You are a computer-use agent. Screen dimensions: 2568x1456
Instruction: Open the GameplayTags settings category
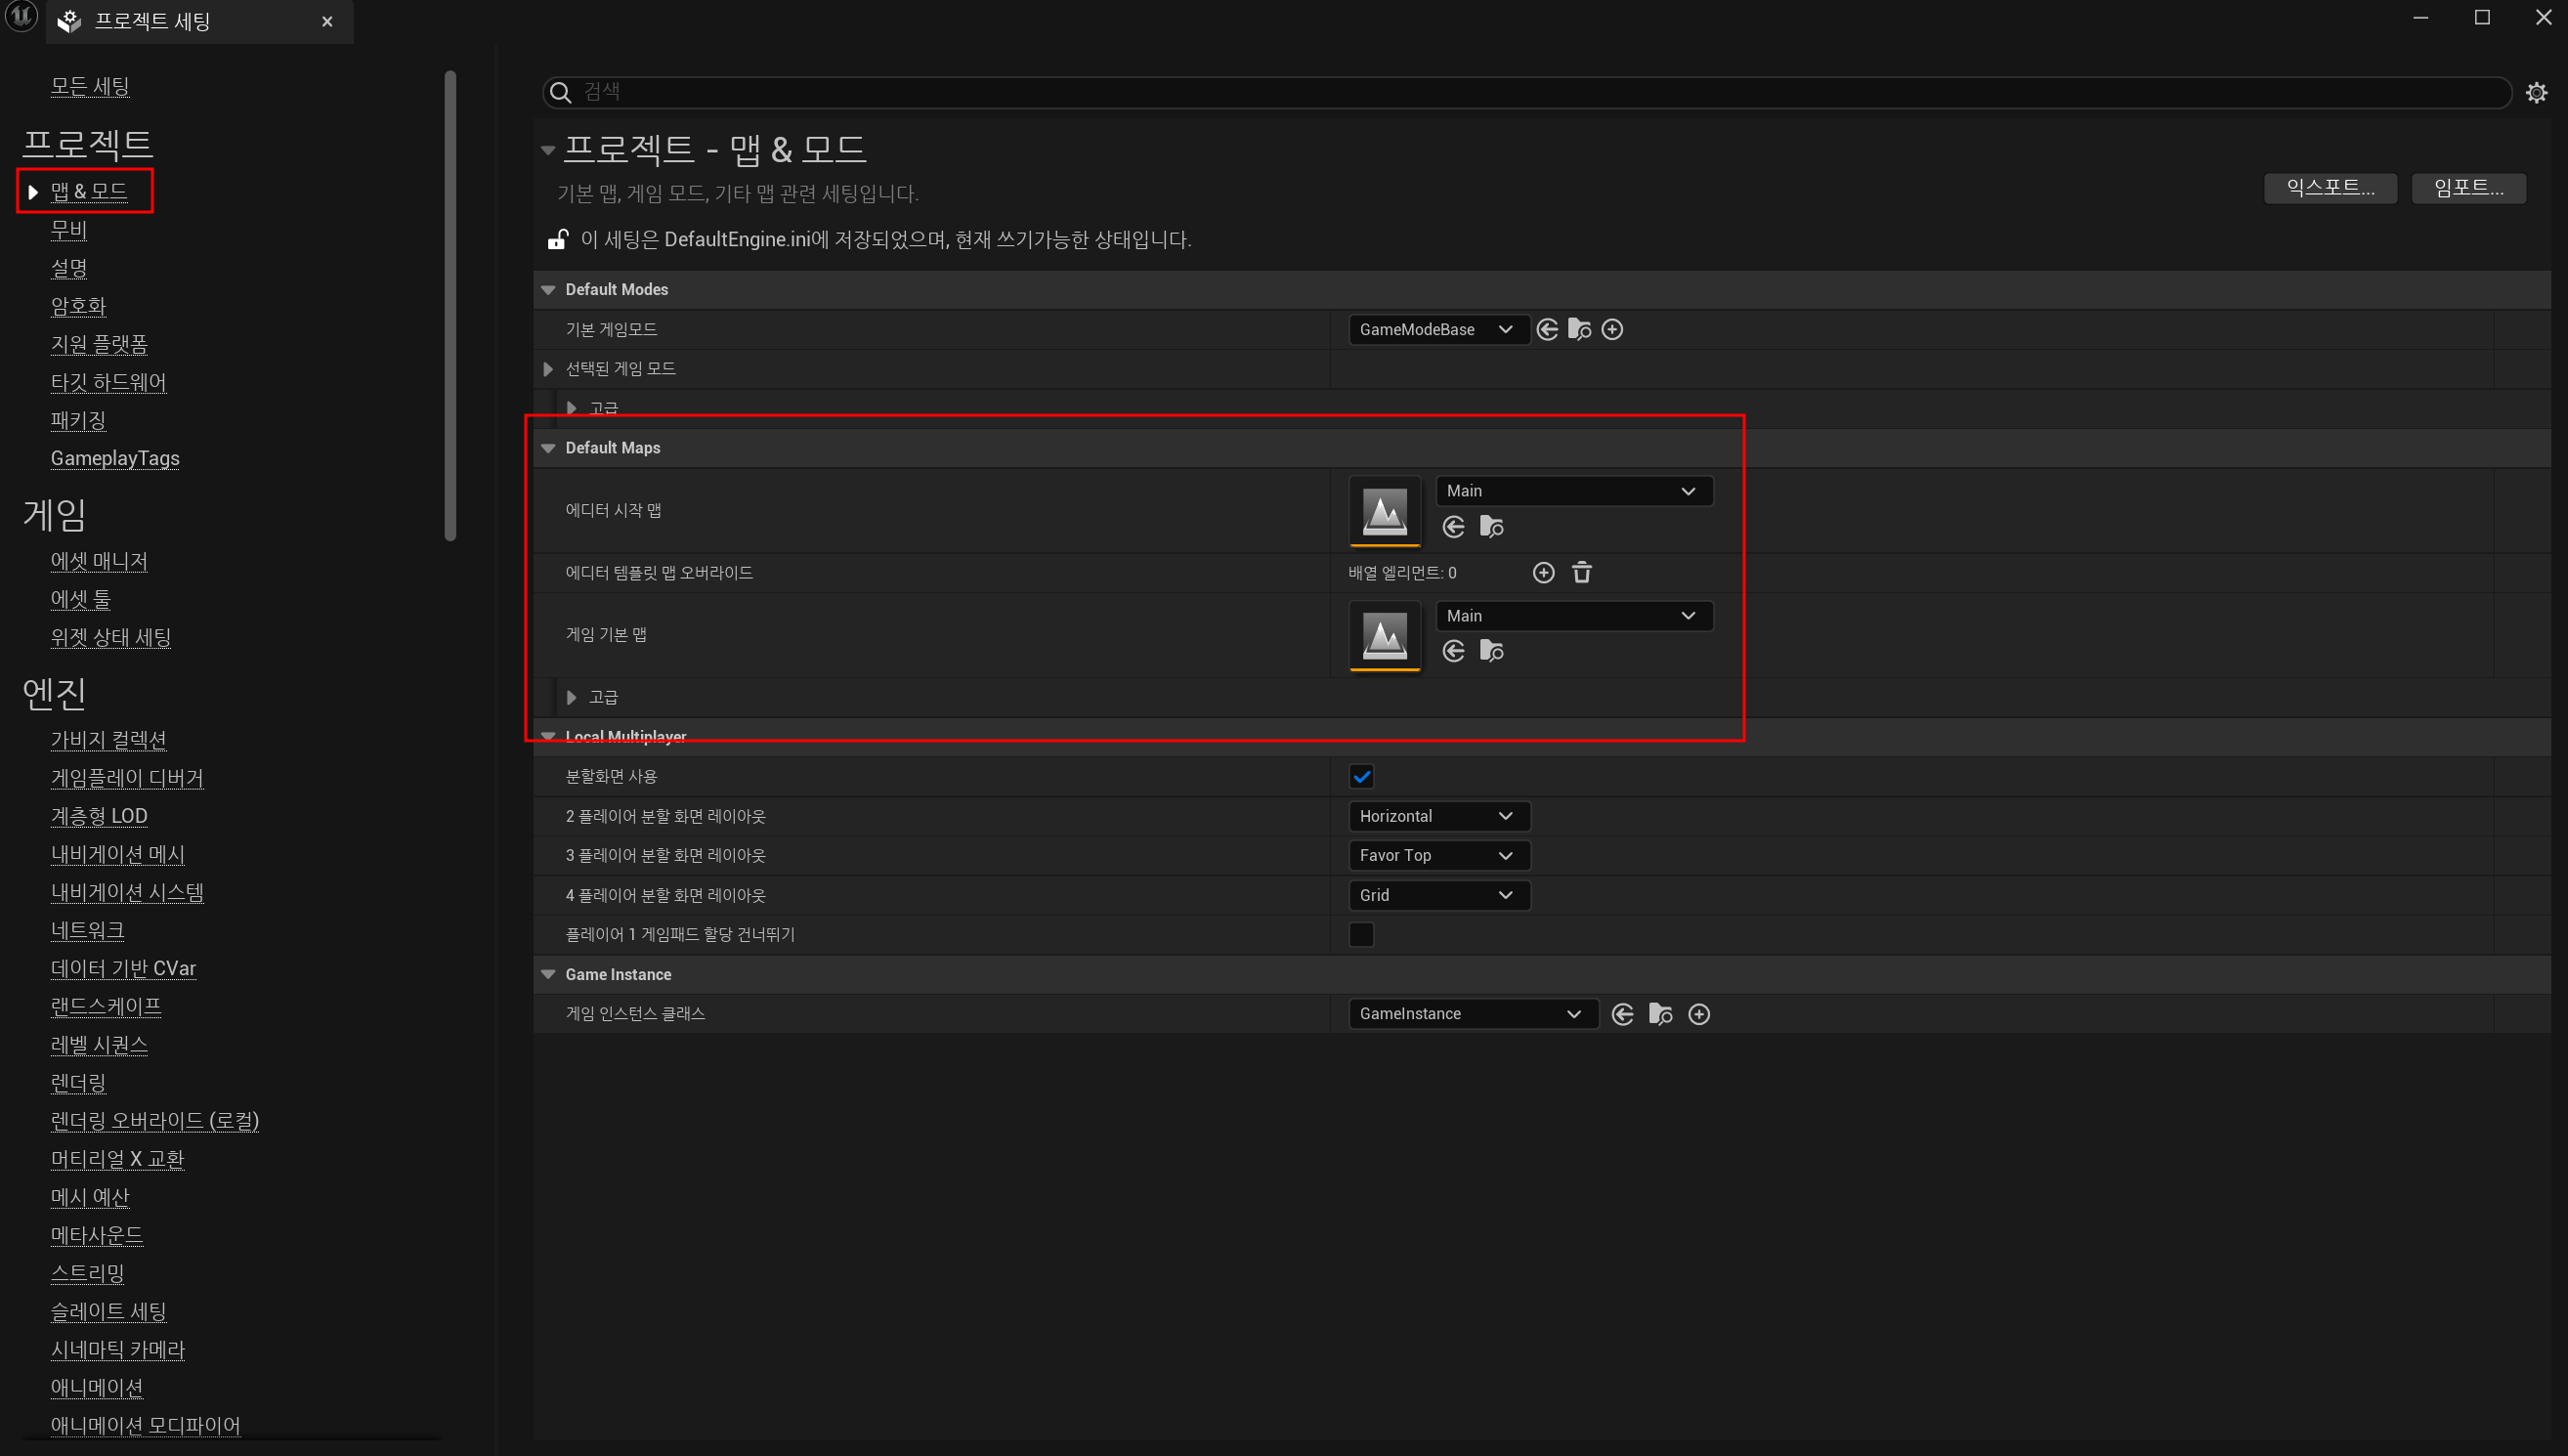(x=115, y=458)
